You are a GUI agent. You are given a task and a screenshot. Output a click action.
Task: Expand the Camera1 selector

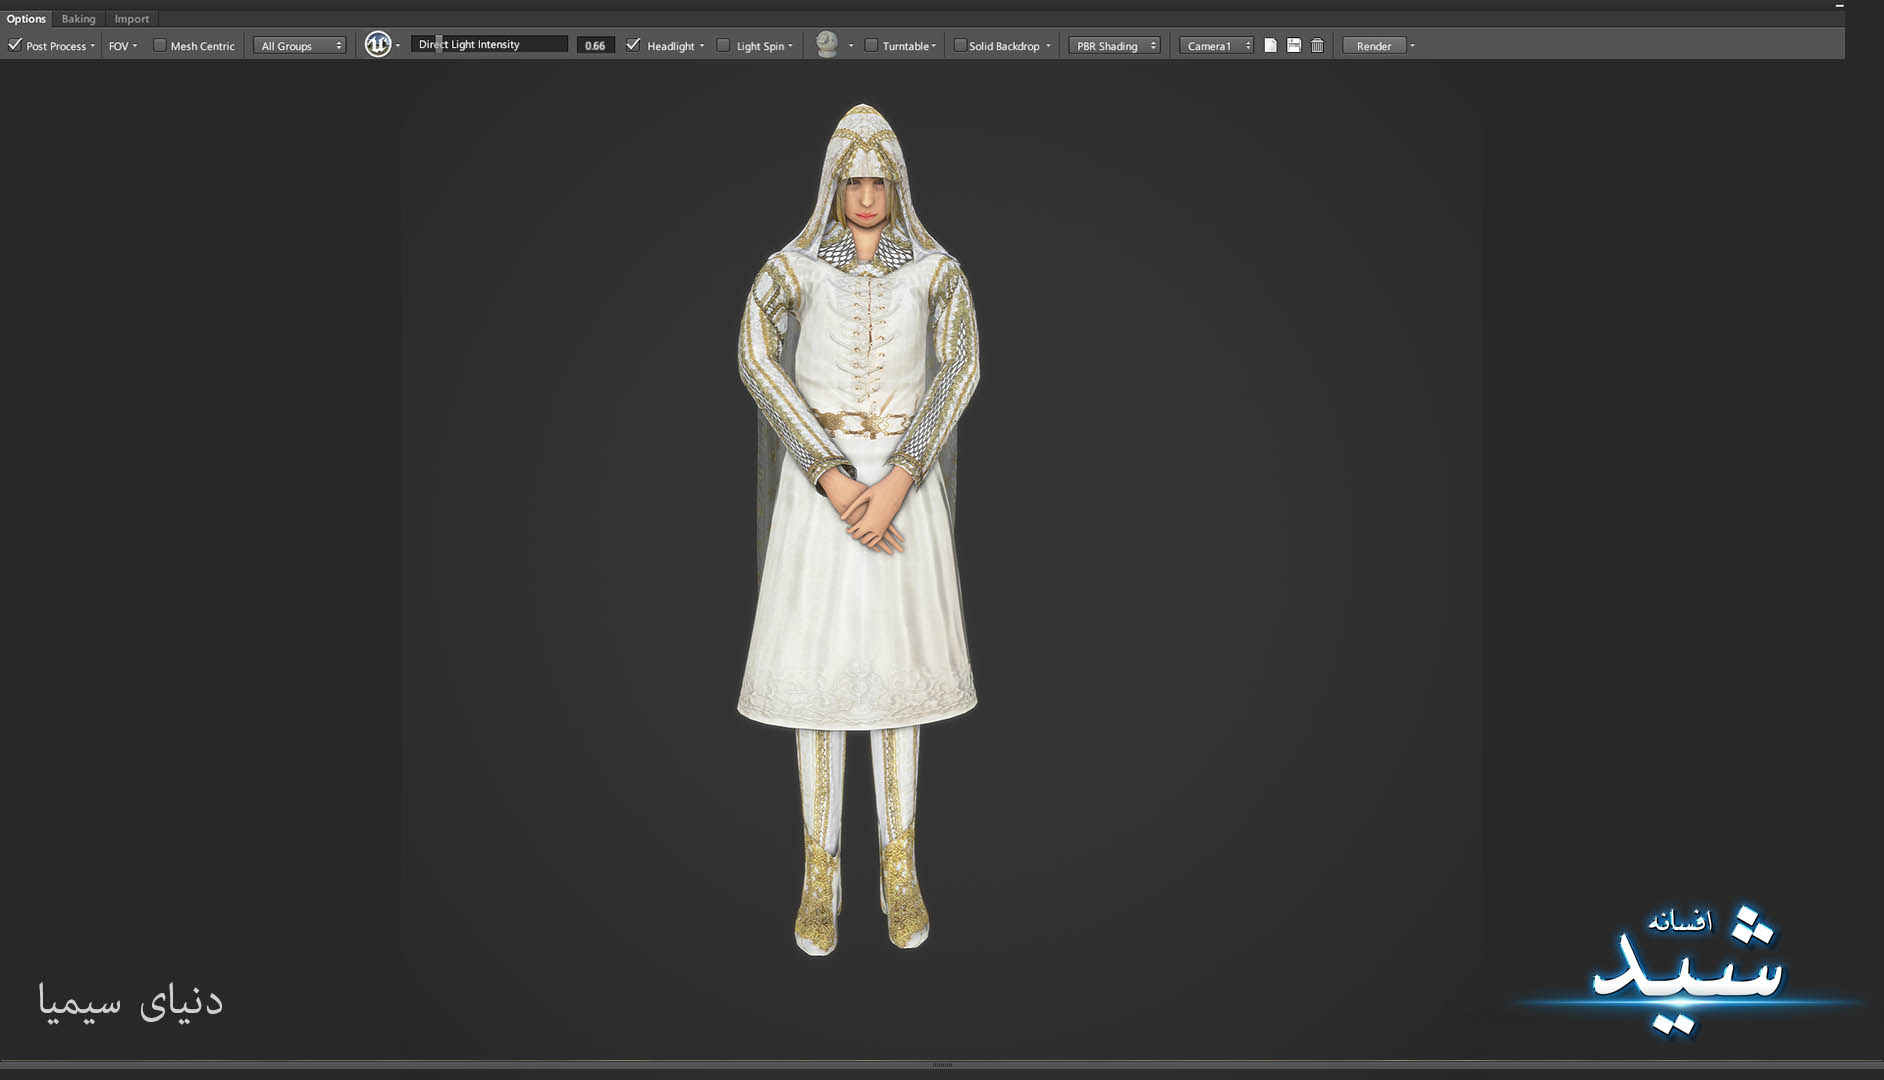pos(1216,46)
